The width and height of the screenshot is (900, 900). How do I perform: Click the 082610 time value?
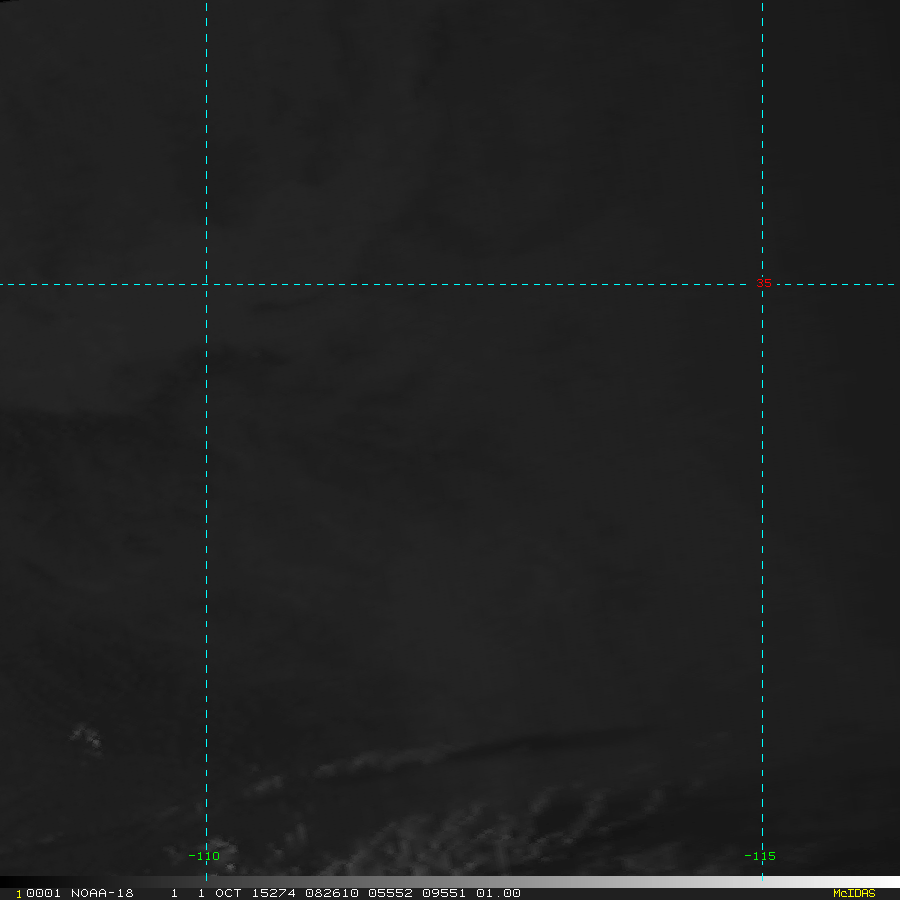332,893
